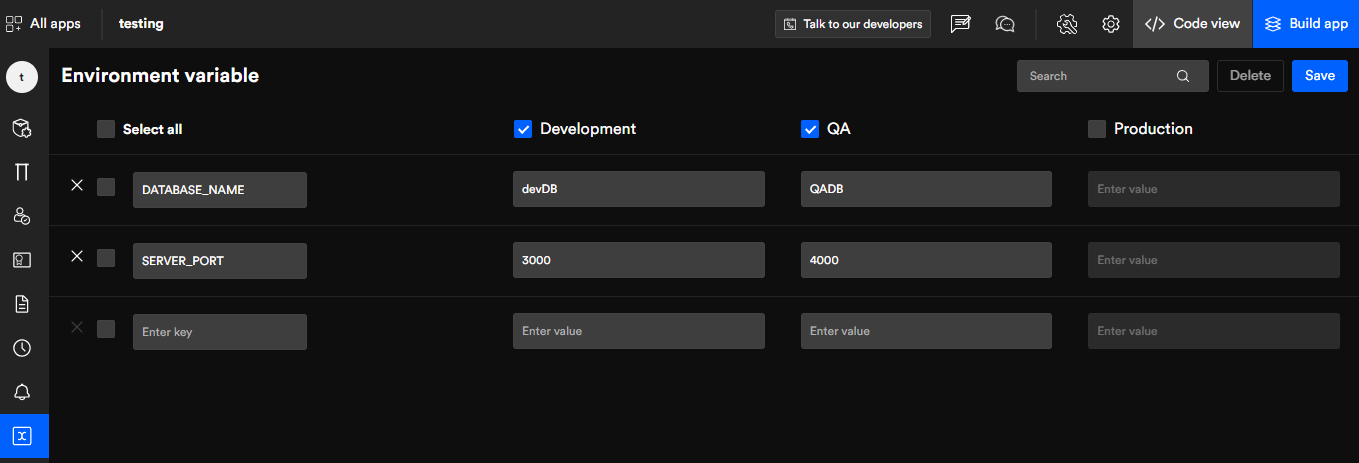This screenshot has height=463, width=1359.
Task: Uncheck the QA environment checkbox
Action: (810, 129)
